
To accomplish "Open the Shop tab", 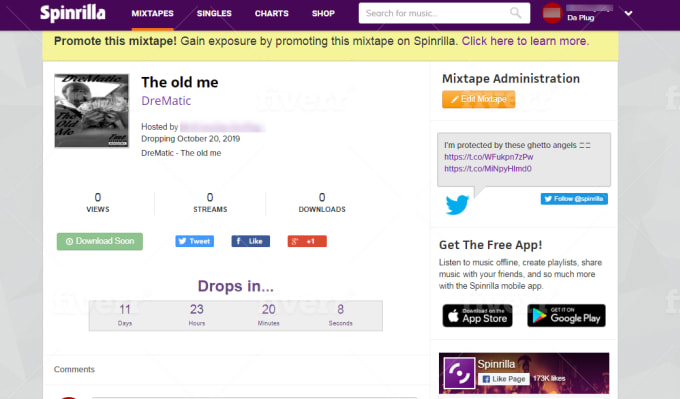I will (323, 13).
